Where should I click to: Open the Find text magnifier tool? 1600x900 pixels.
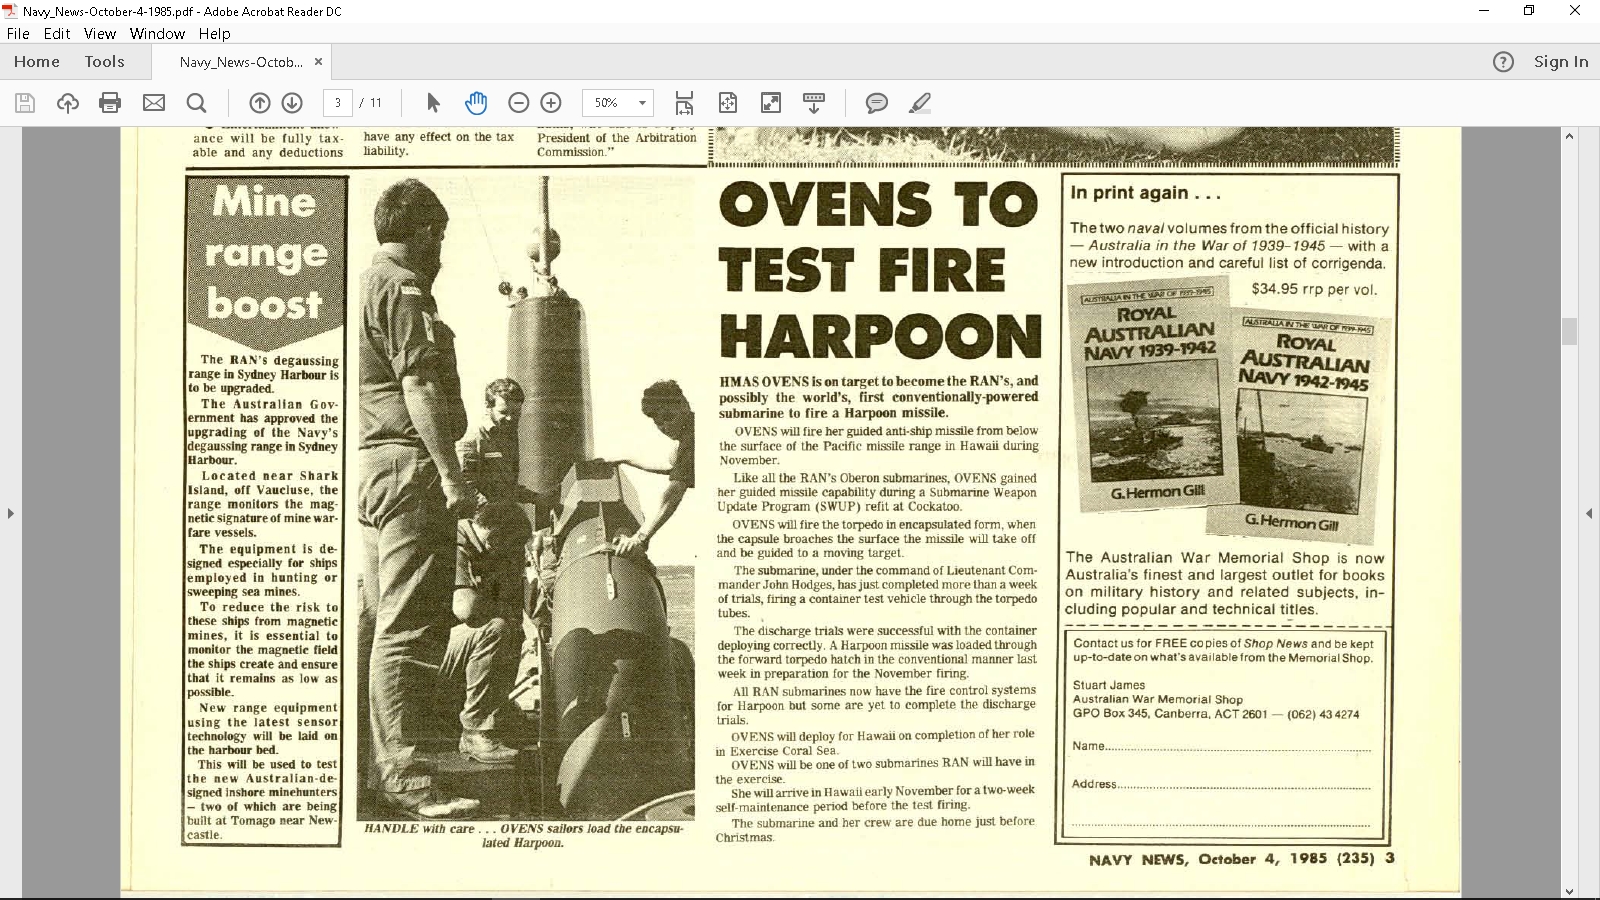point(197,103)
